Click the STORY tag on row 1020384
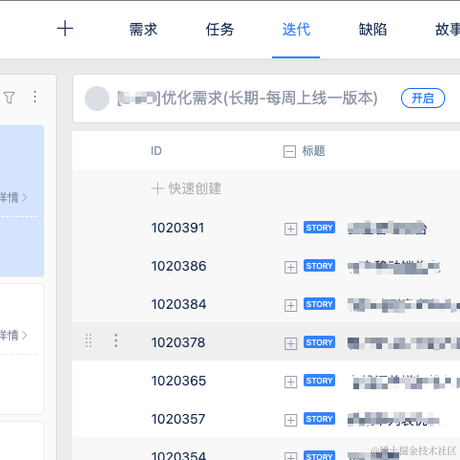The image size is (460, 460). coord(319,304)
